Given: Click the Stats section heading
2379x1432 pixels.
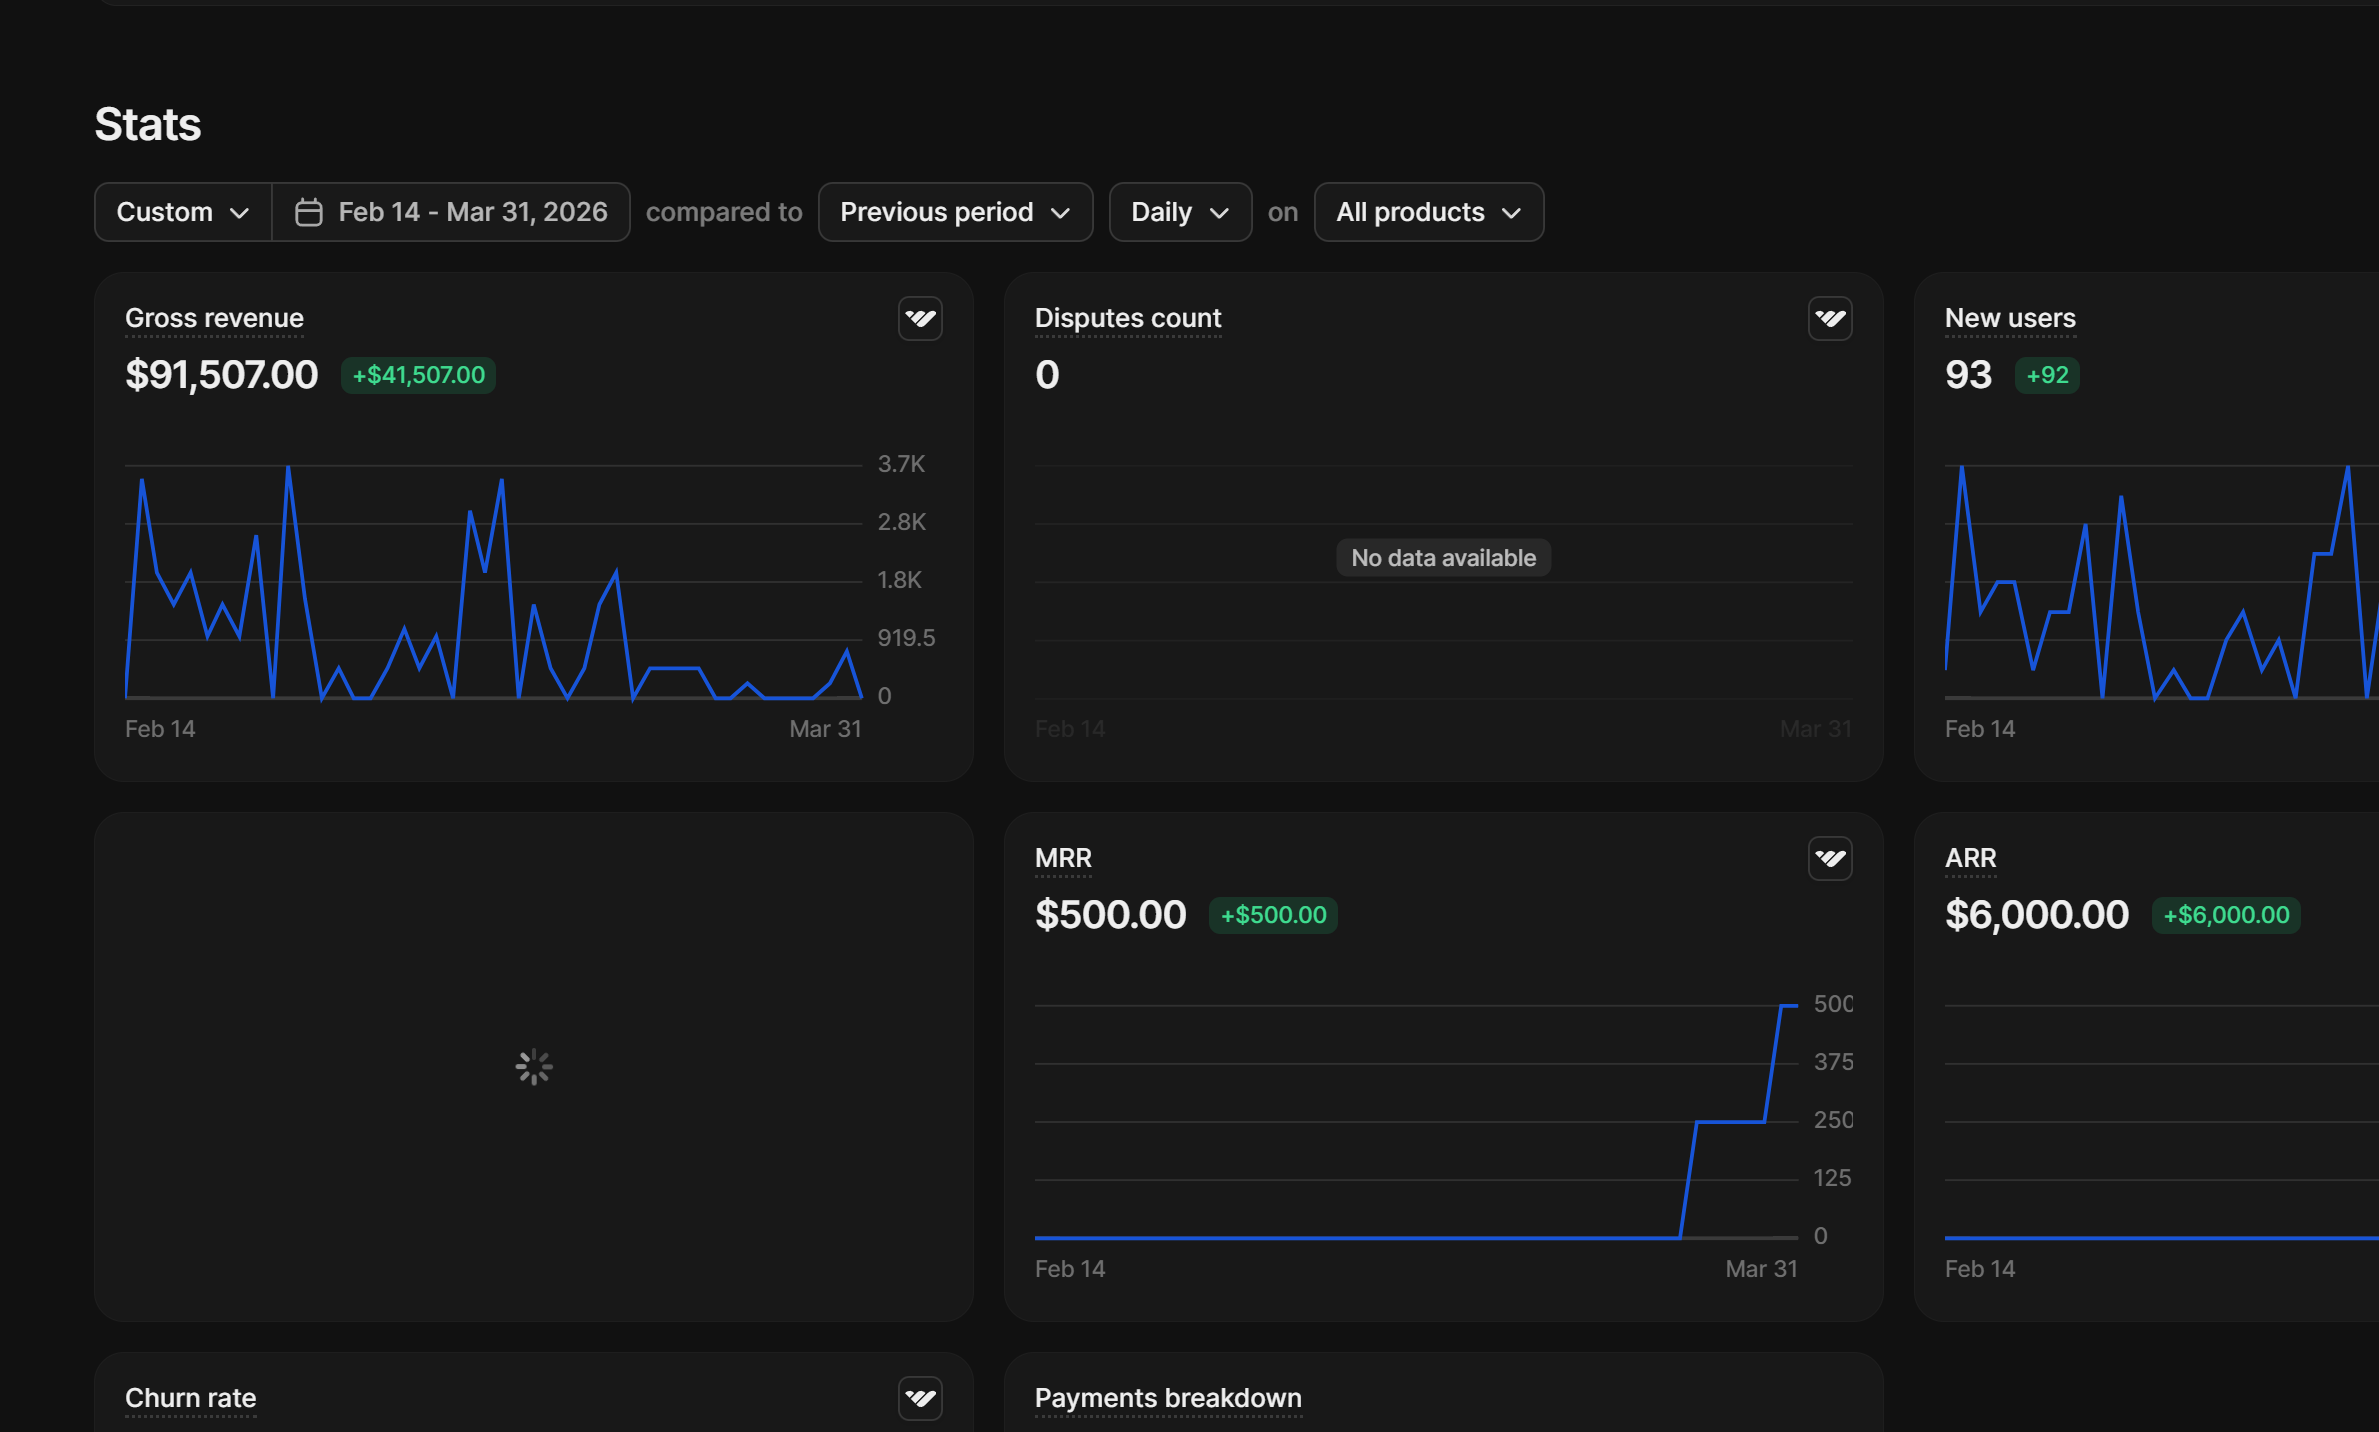Looking at the screenshot, I should click(148, 125).
